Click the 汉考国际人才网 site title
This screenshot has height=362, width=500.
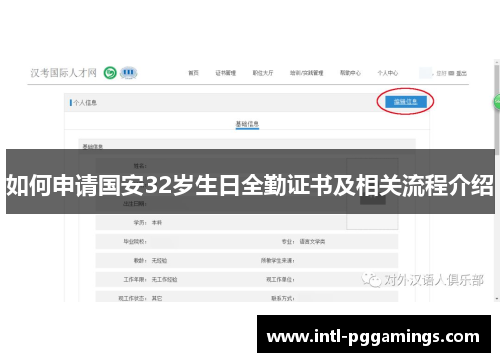click(x=64, y=73)
